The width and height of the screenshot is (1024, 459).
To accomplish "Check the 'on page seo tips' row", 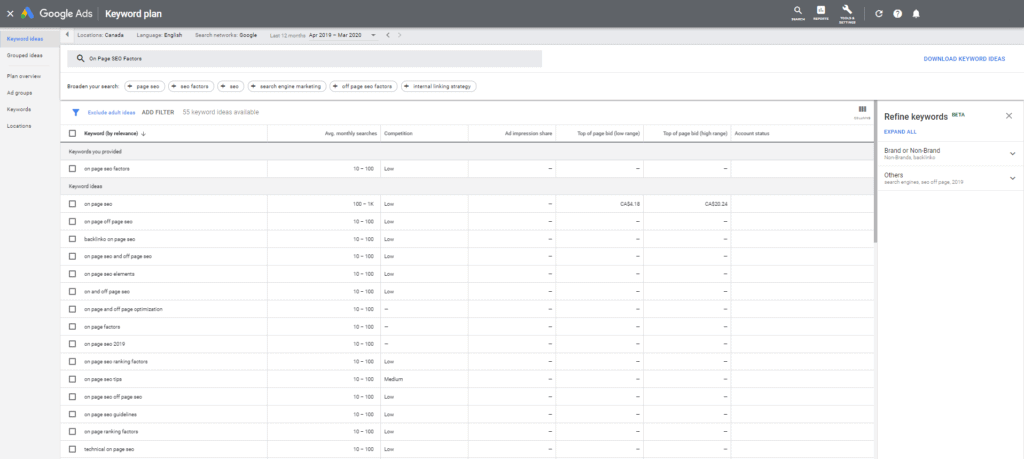I will coord(72,379).
